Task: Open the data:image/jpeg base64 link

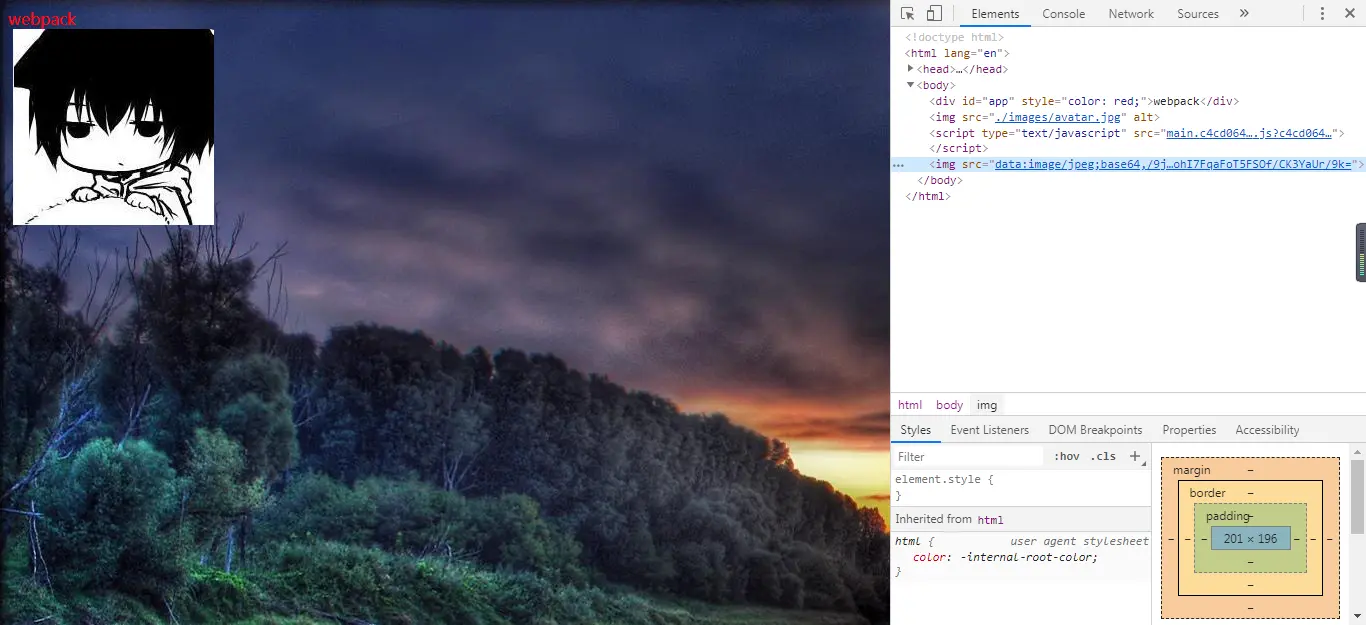Action: 1174,164
